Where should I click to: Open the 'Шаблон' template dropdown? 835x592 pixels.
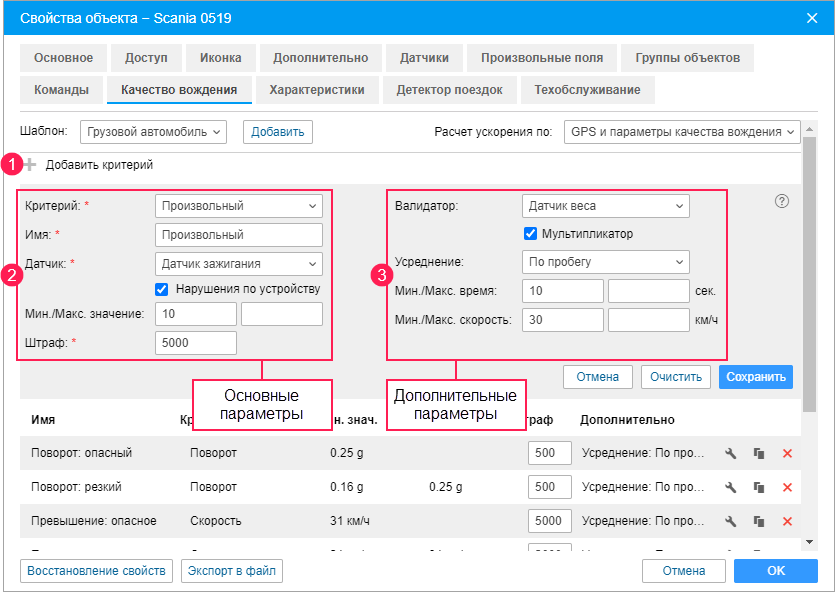(154, 132)
